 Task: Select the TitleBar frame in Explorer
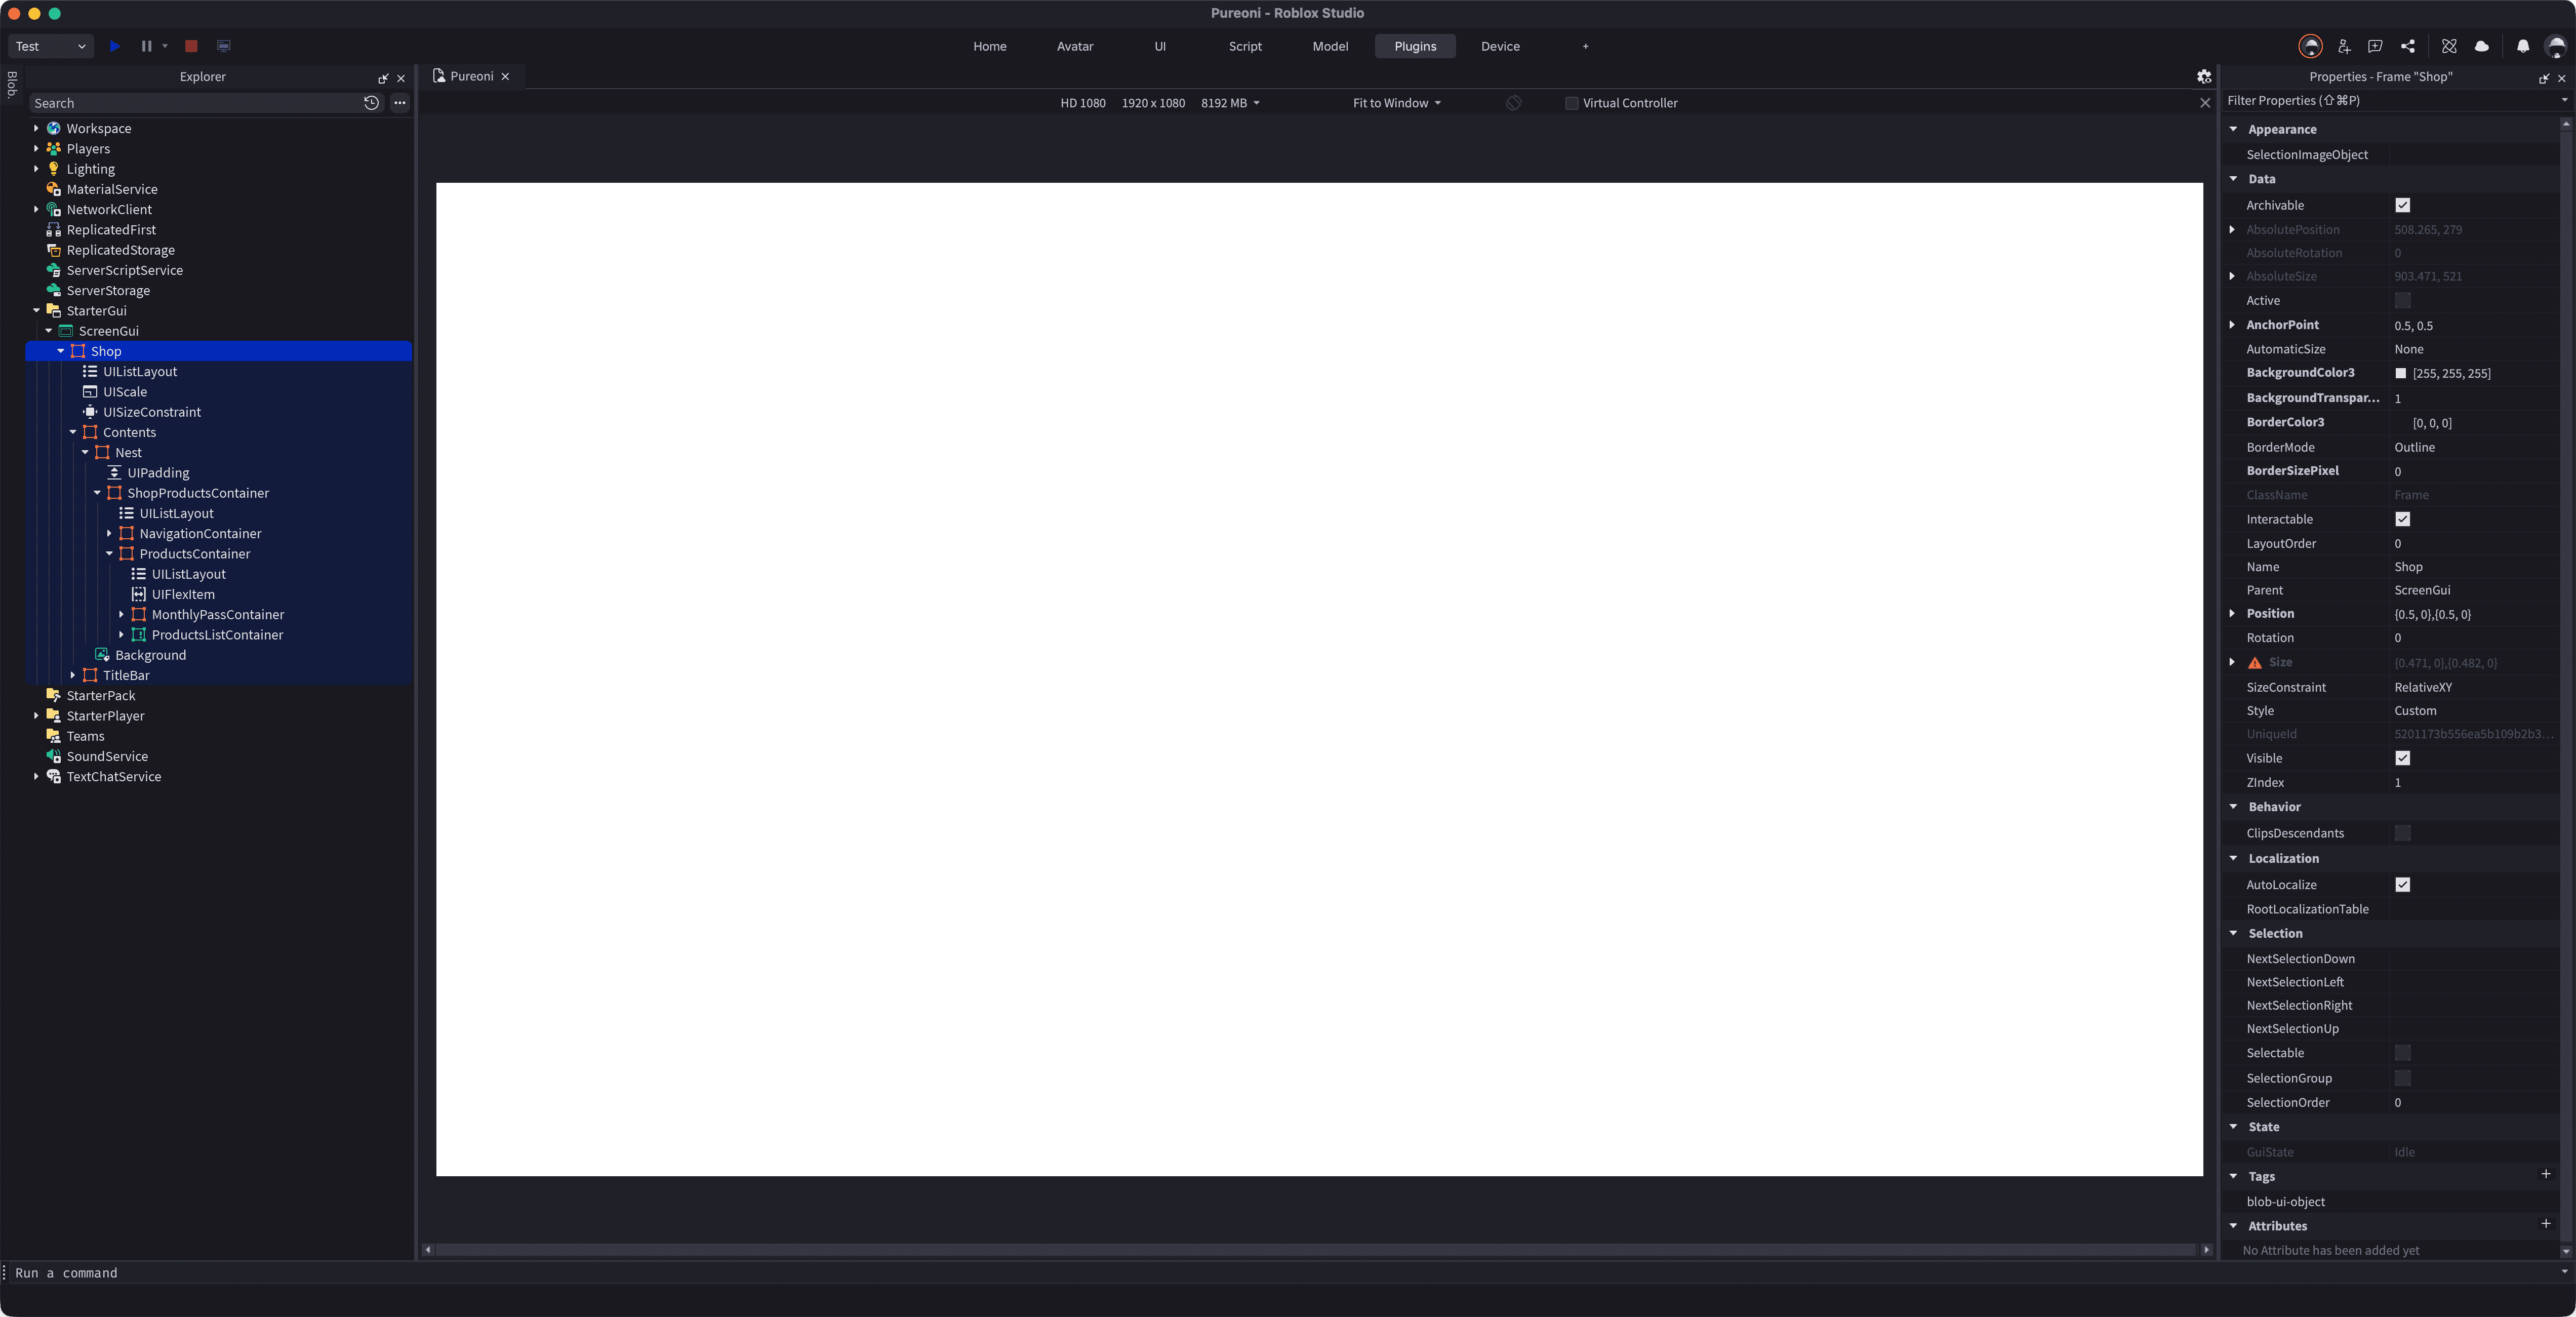(126, 675)
